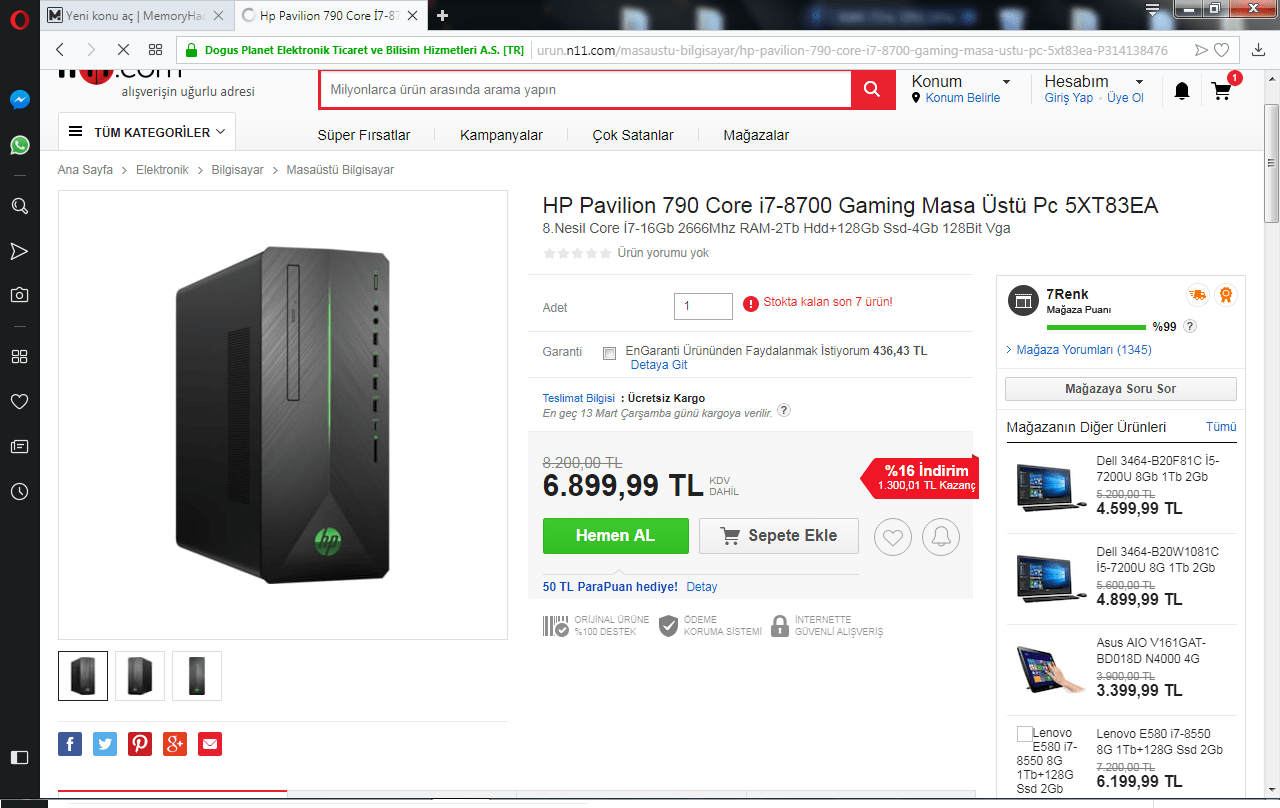Image resolution: width=1280 pixels, height=808 pixels.
Task: Select the first product thumbnail
Action: pyautogui.click(x=83, y=676)
